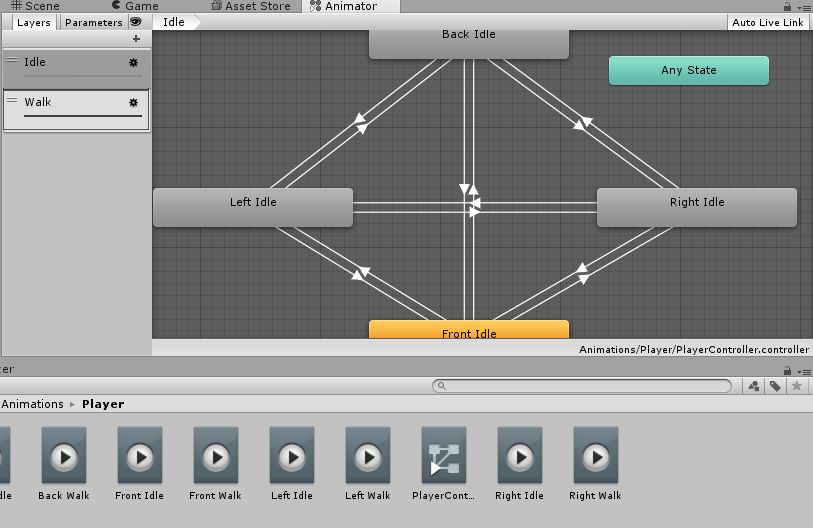Image resolution: width=813 pixels, height=528 pixels.
Task: Click the Animations folder breadcrumb
Action: coord(32,404)
